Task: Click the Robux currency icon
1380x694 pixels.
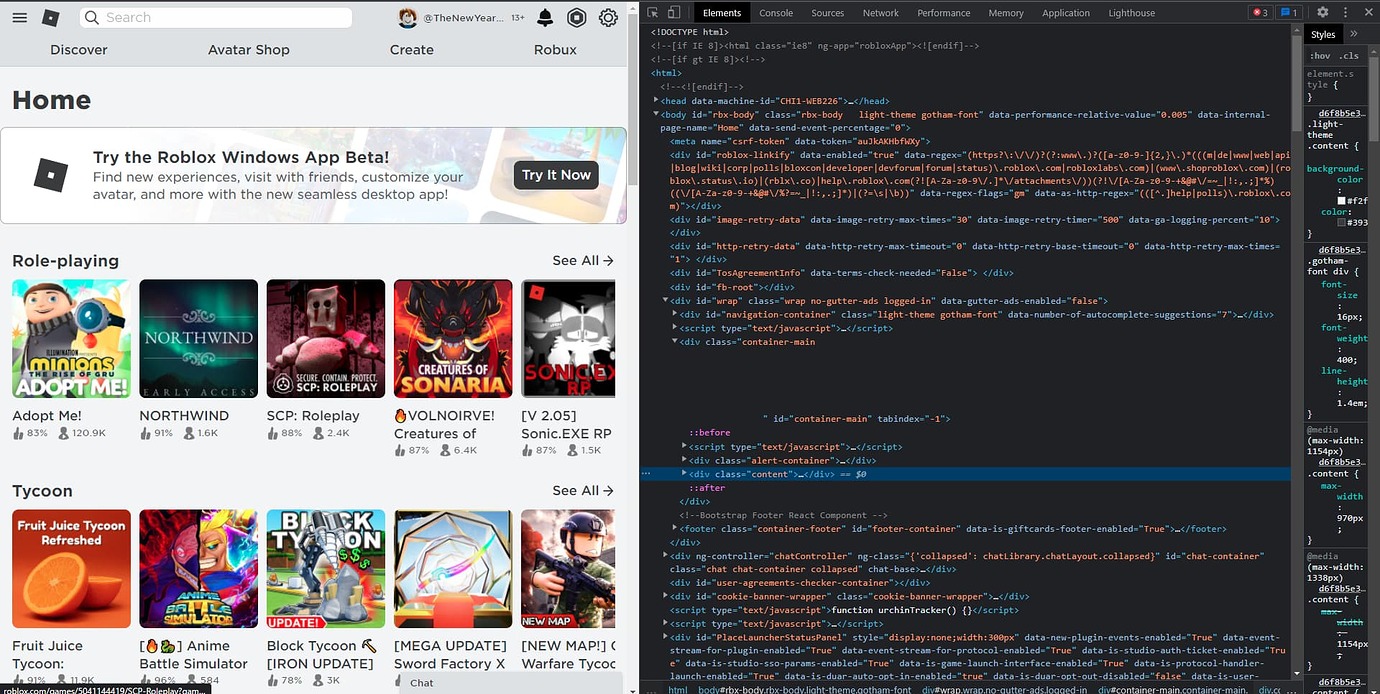Action: (576, 18)
